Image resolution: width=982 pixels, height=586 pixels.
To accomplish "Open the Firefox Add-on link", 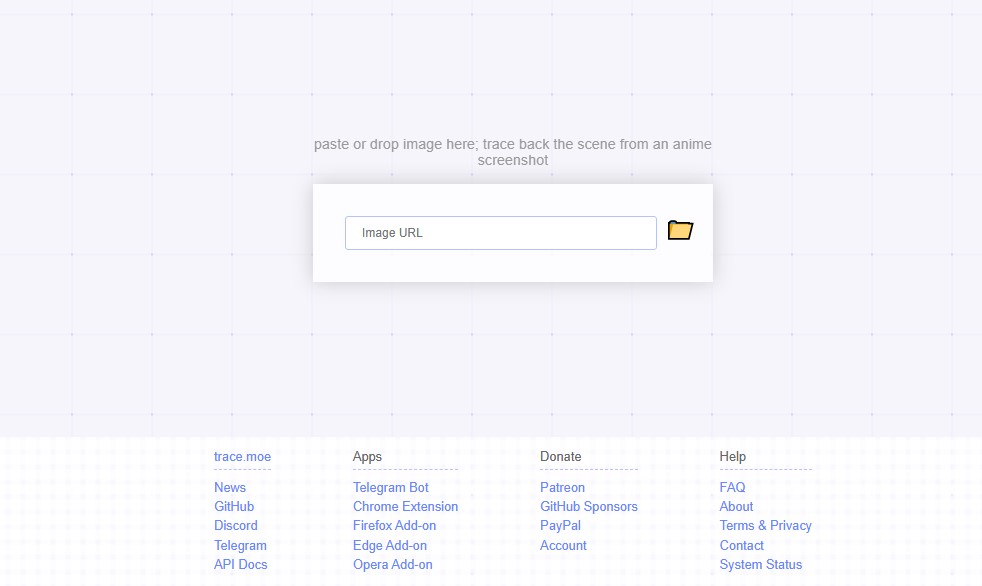I will (394, 525).
